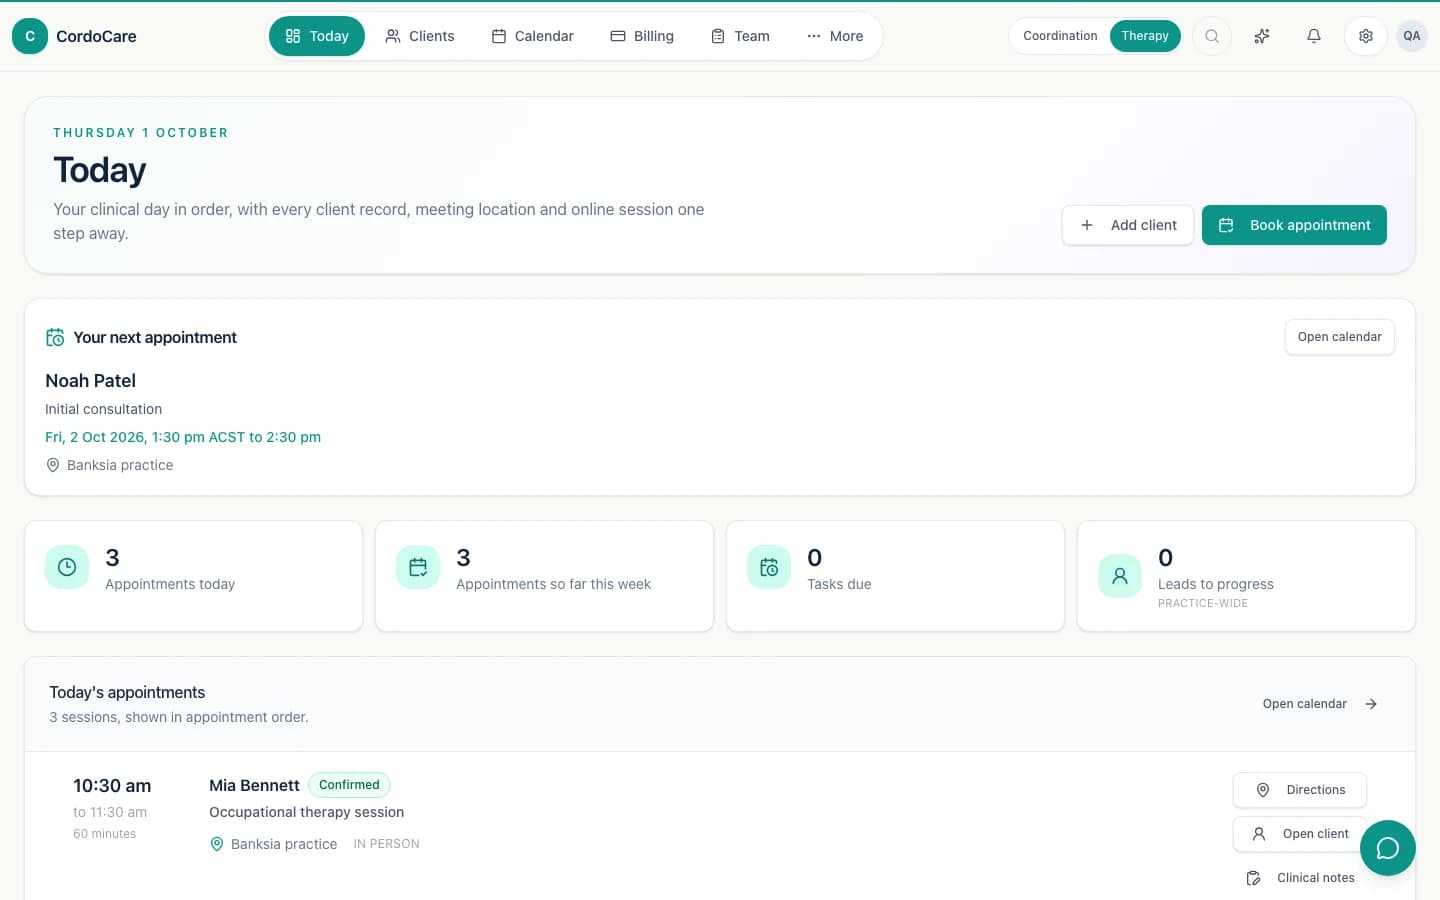Click Book appointment
The width and height of the screenshot is (1440, 900).
click(1294, 225)
